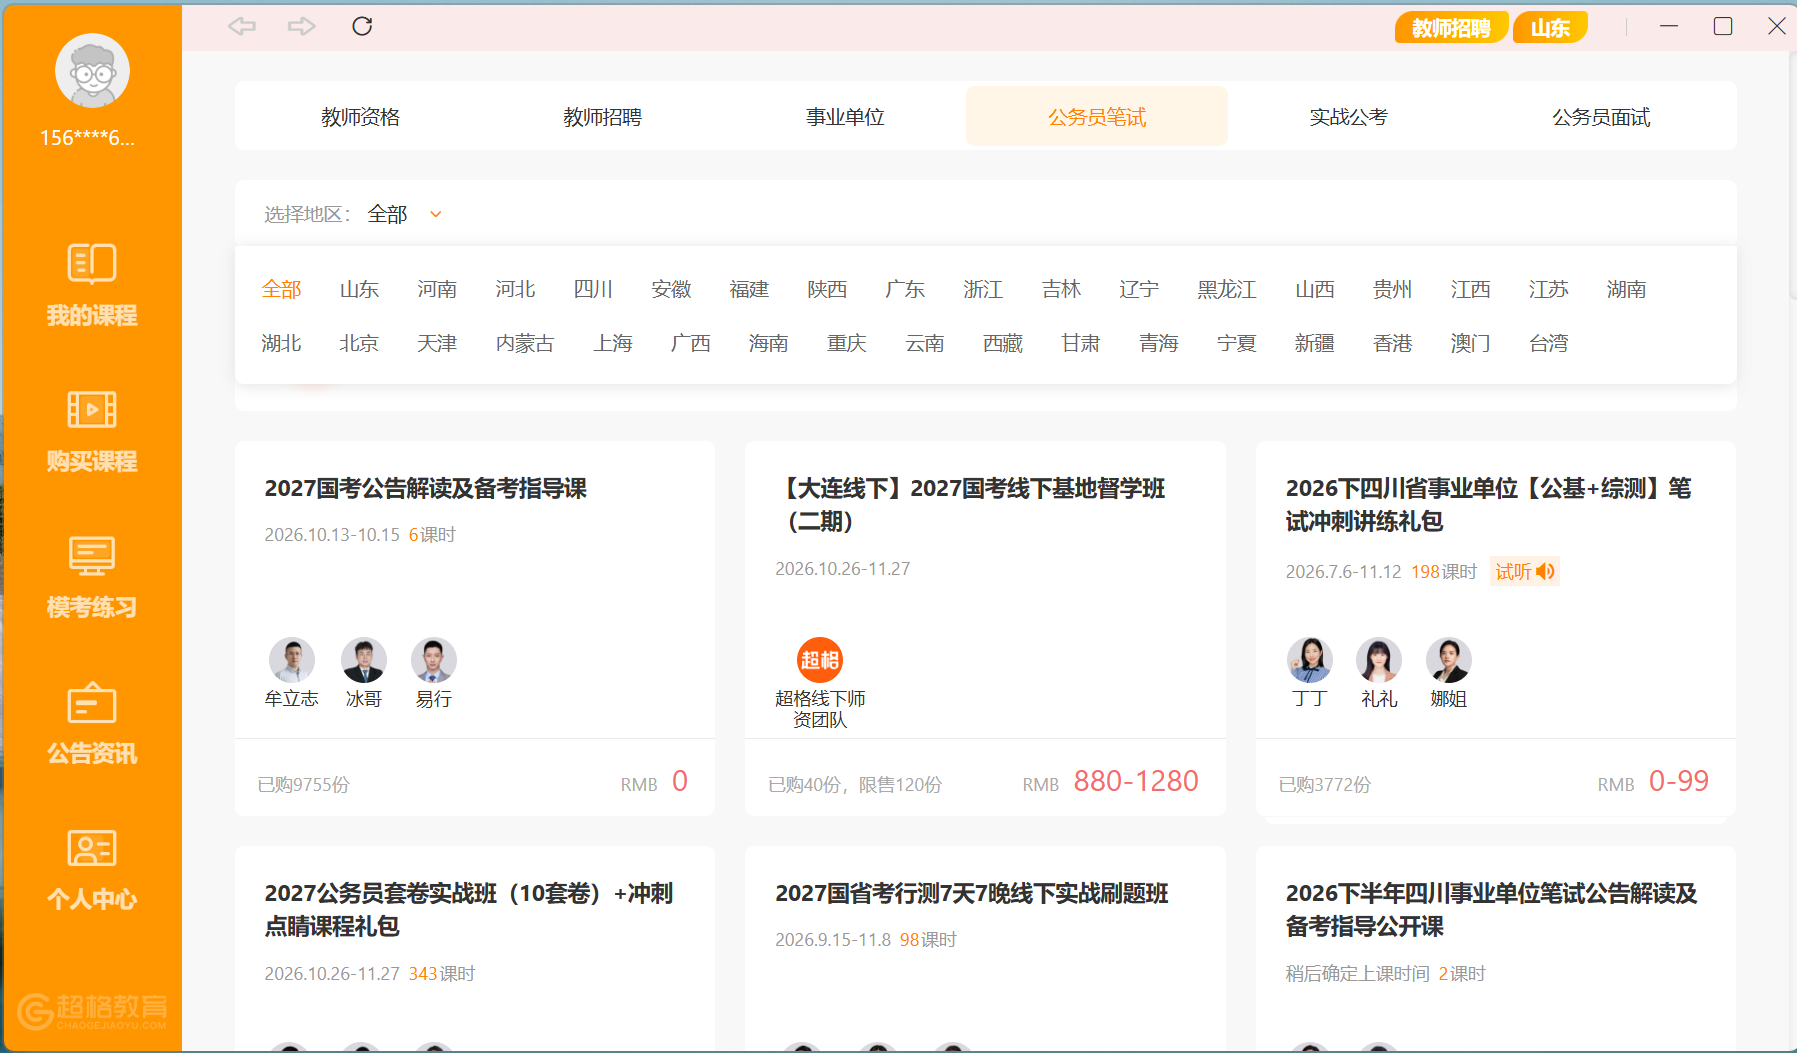Choose region 四川
1797x1053 pixels.
[x=593, y=289]
